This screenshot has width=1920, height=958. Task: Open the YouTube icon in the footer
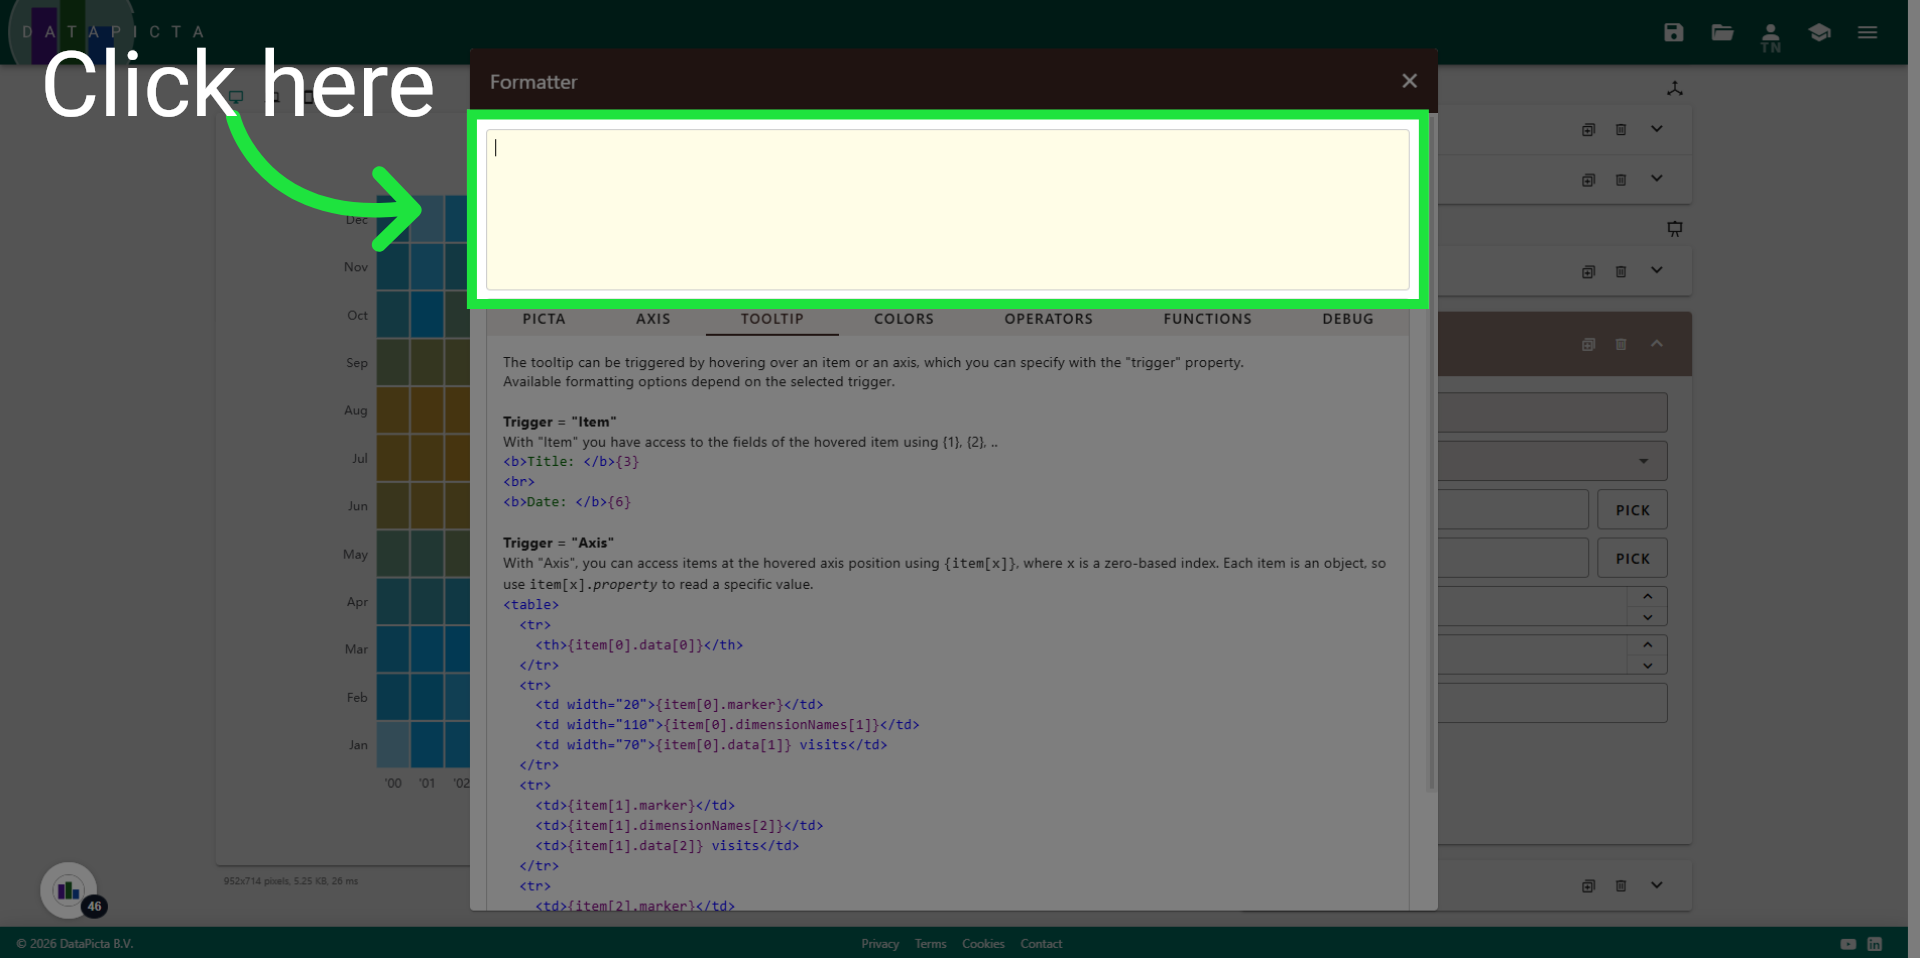1848,944
